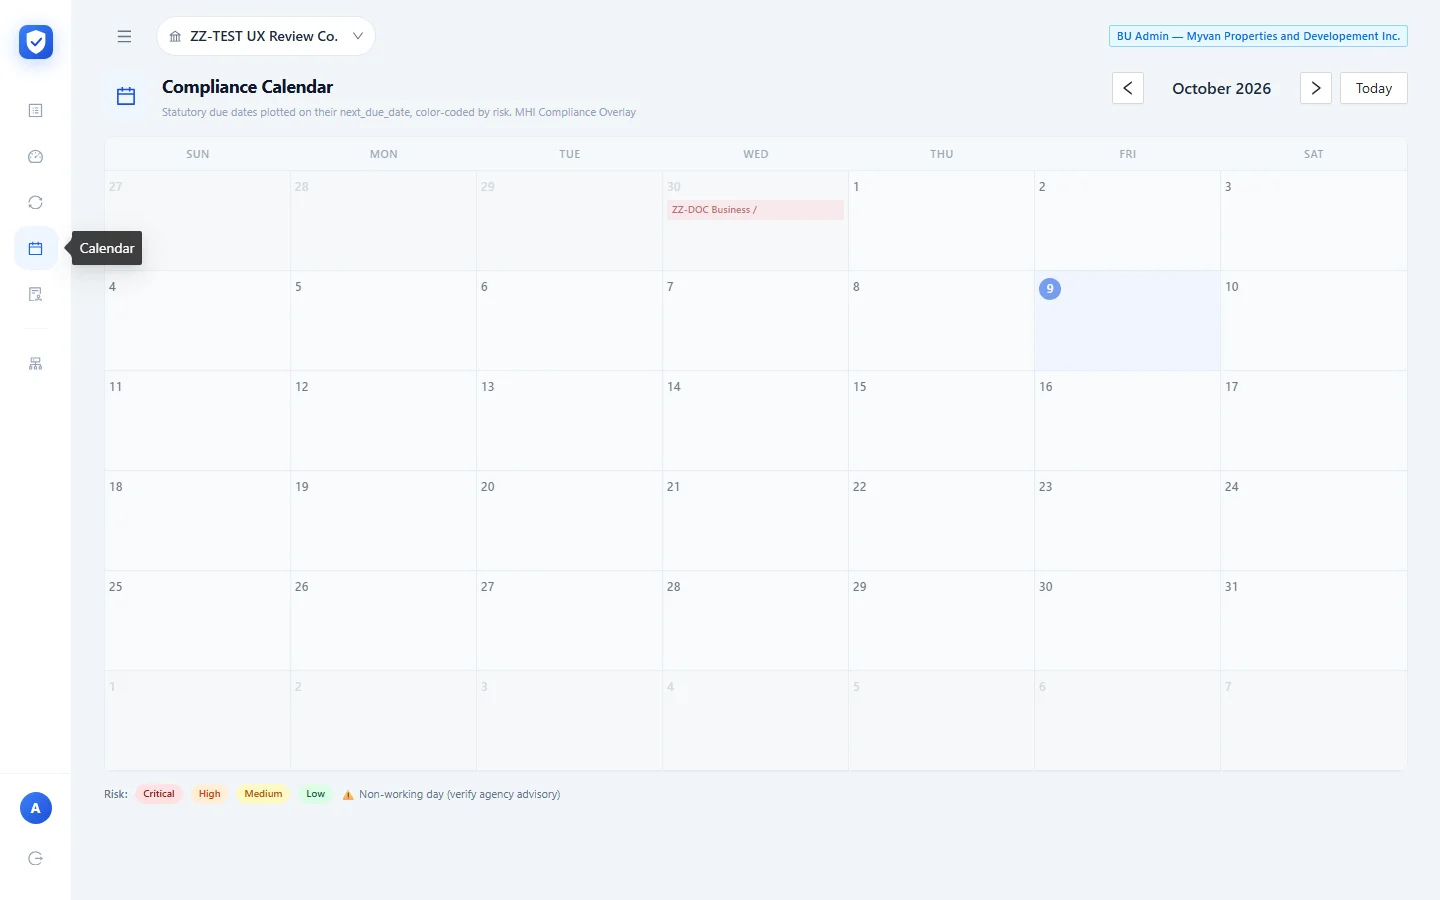Click the Compliance Calendar title
Screen dimensions: 1440x900
(247, 87)
